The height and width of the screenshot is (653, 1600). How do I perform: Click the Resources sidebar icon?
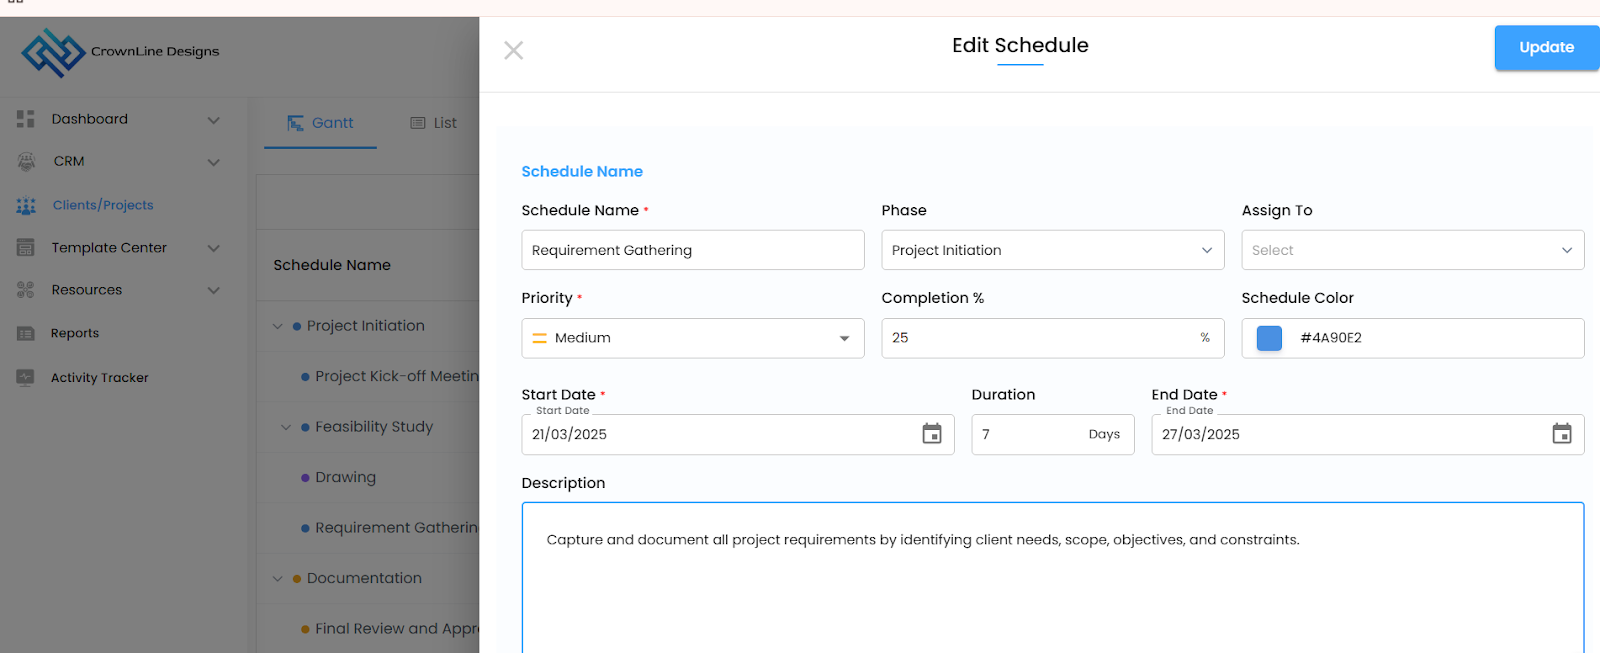pyautogui.click(x=26, y=290)
